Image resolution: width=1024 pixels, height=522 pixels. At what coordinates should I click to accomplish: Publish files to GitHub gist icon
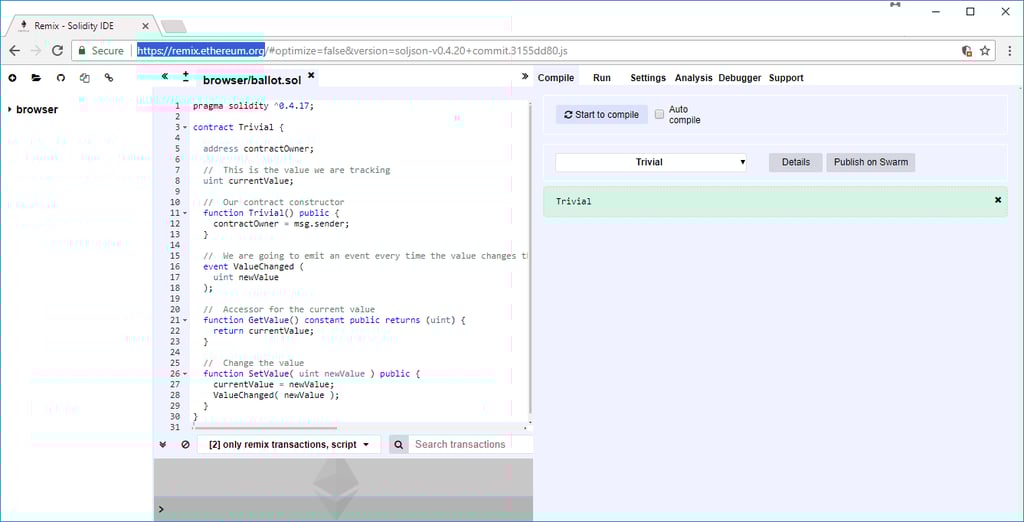pyautogui.click(x=61, y=78)
